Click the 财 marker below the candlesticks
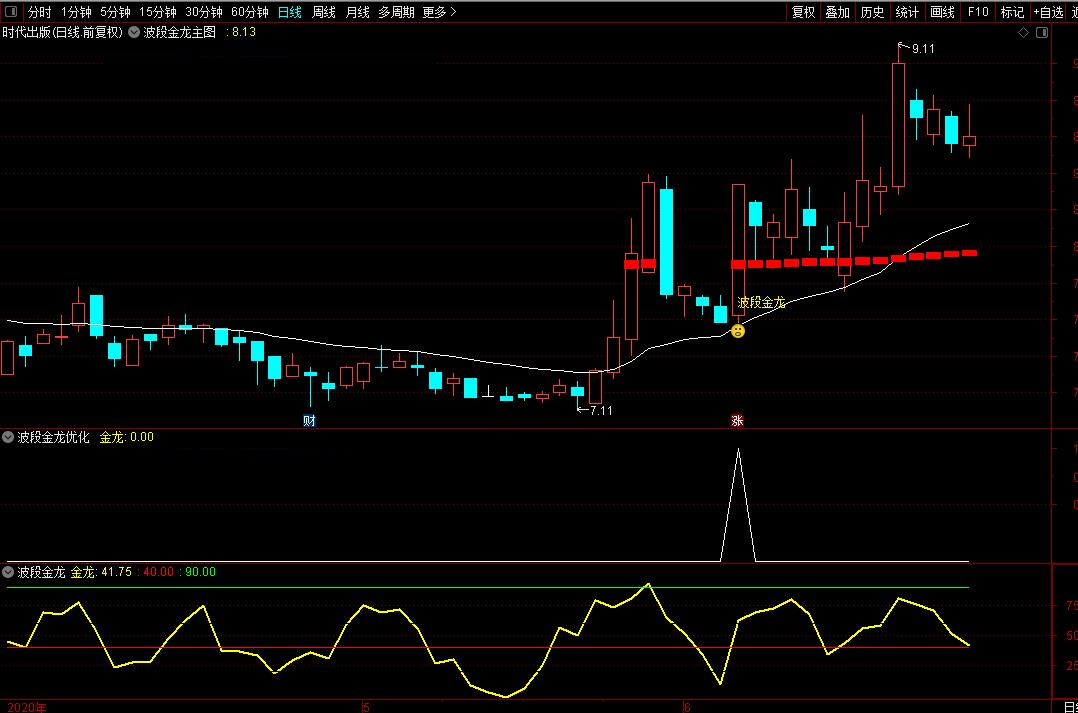The width and height of the screenshot is (1078, 713). point(309,421)
